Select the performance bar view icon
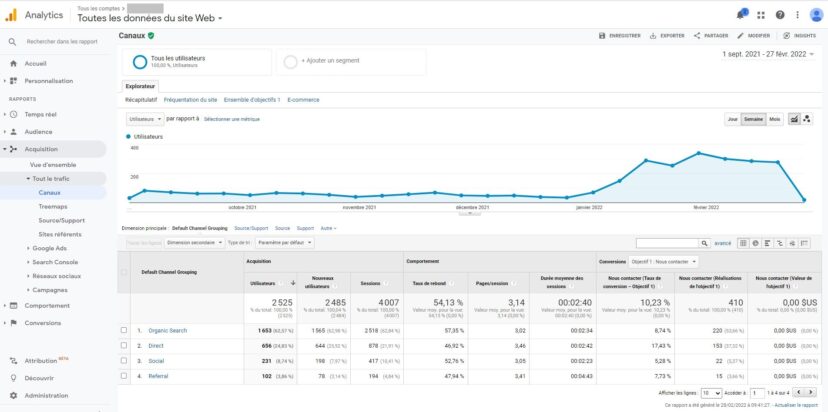 tap(768, 243)
